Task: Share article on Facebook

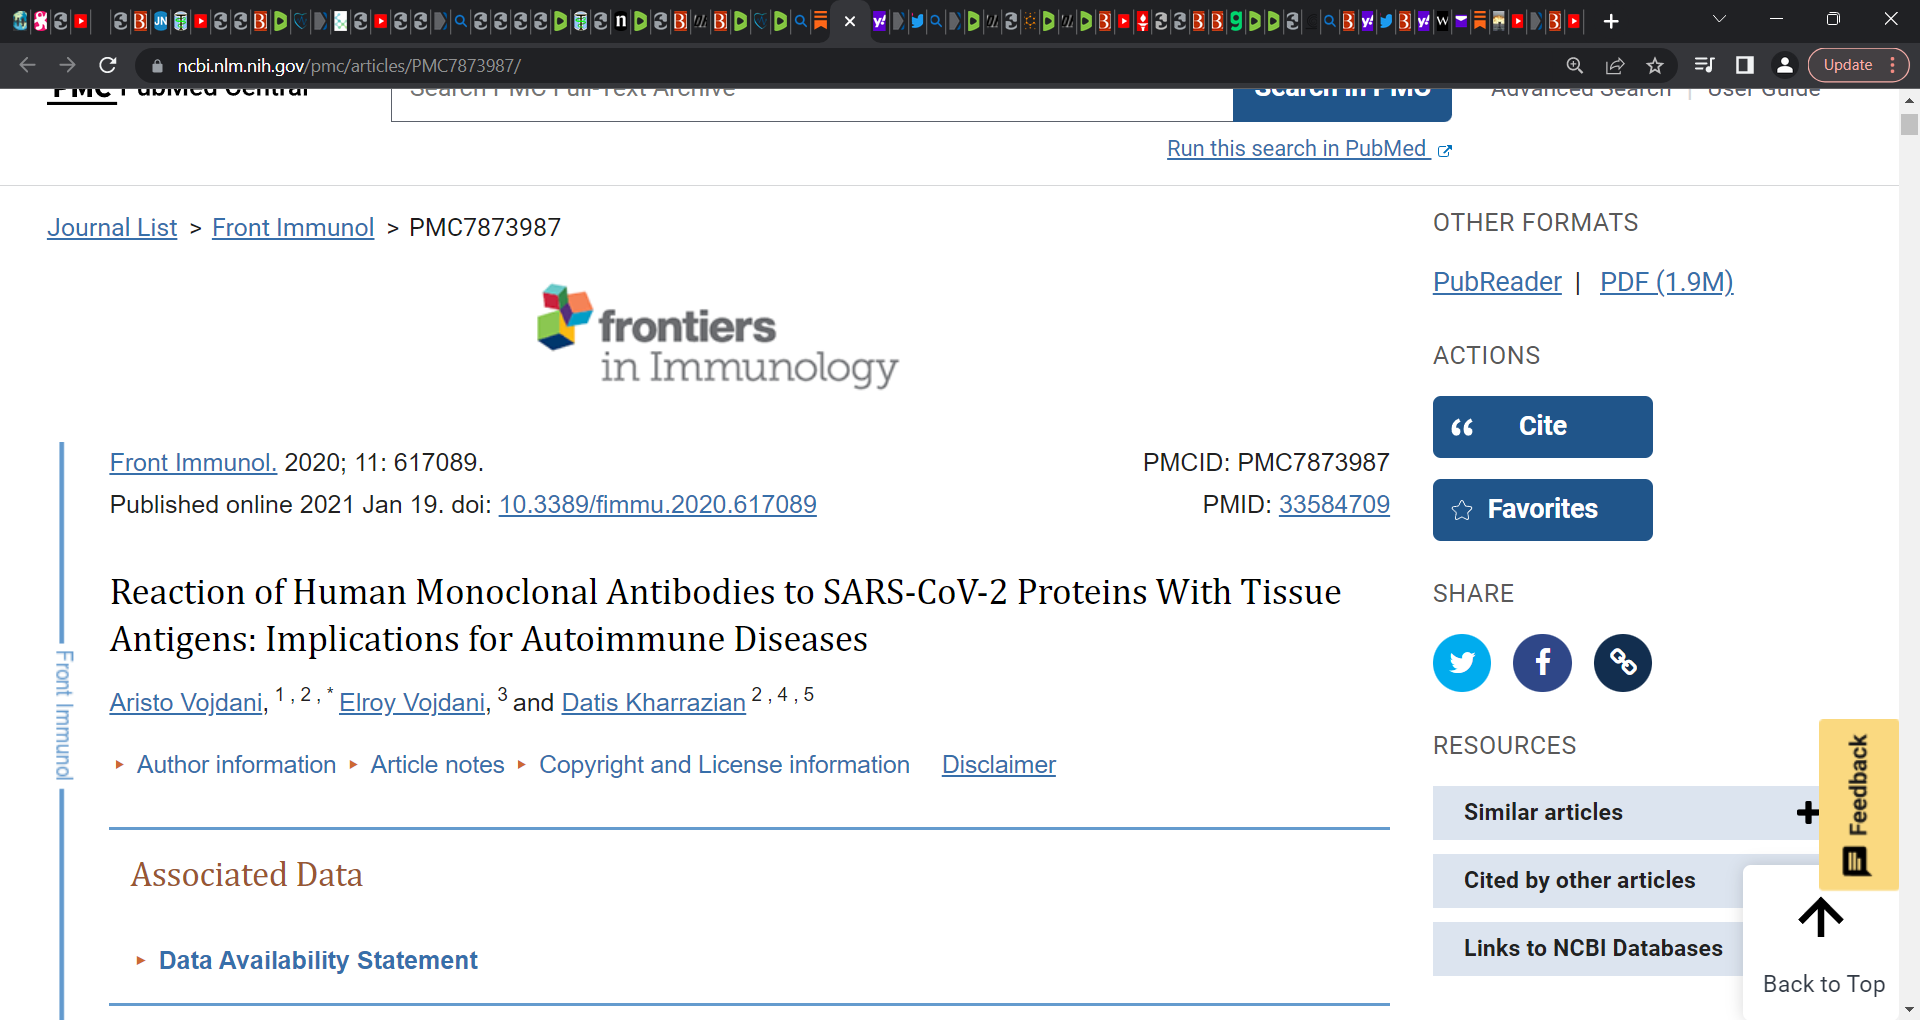Action: (x=1542, y=662)
